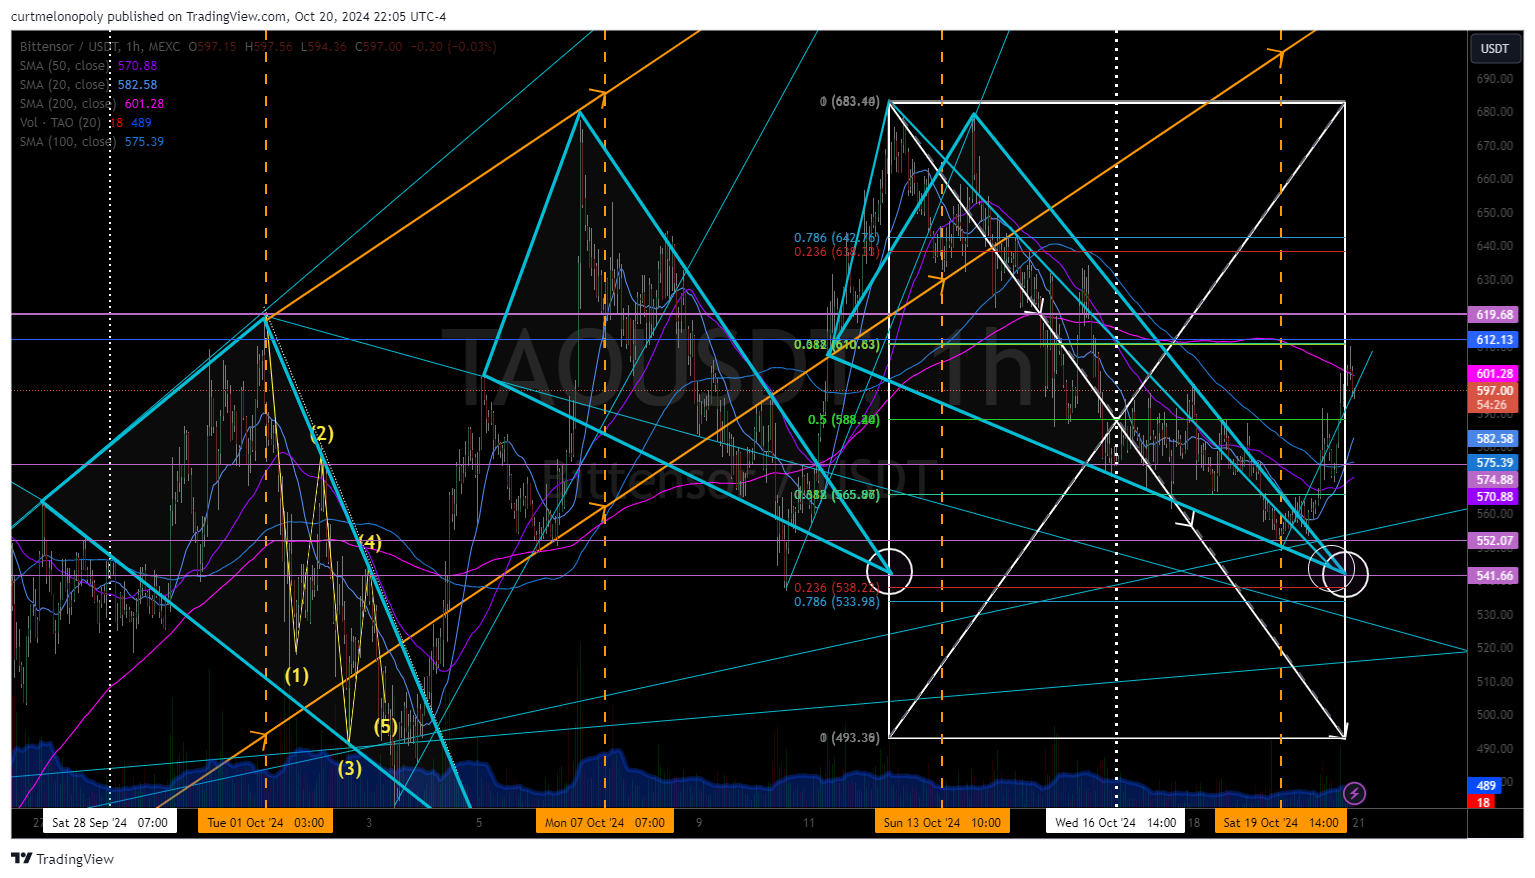Image resolution: width=1535 pixels, height=878 pixels.
Task: Click the Tue 01 Oct '24 03:00 time marker
Action: coord(266,822)
